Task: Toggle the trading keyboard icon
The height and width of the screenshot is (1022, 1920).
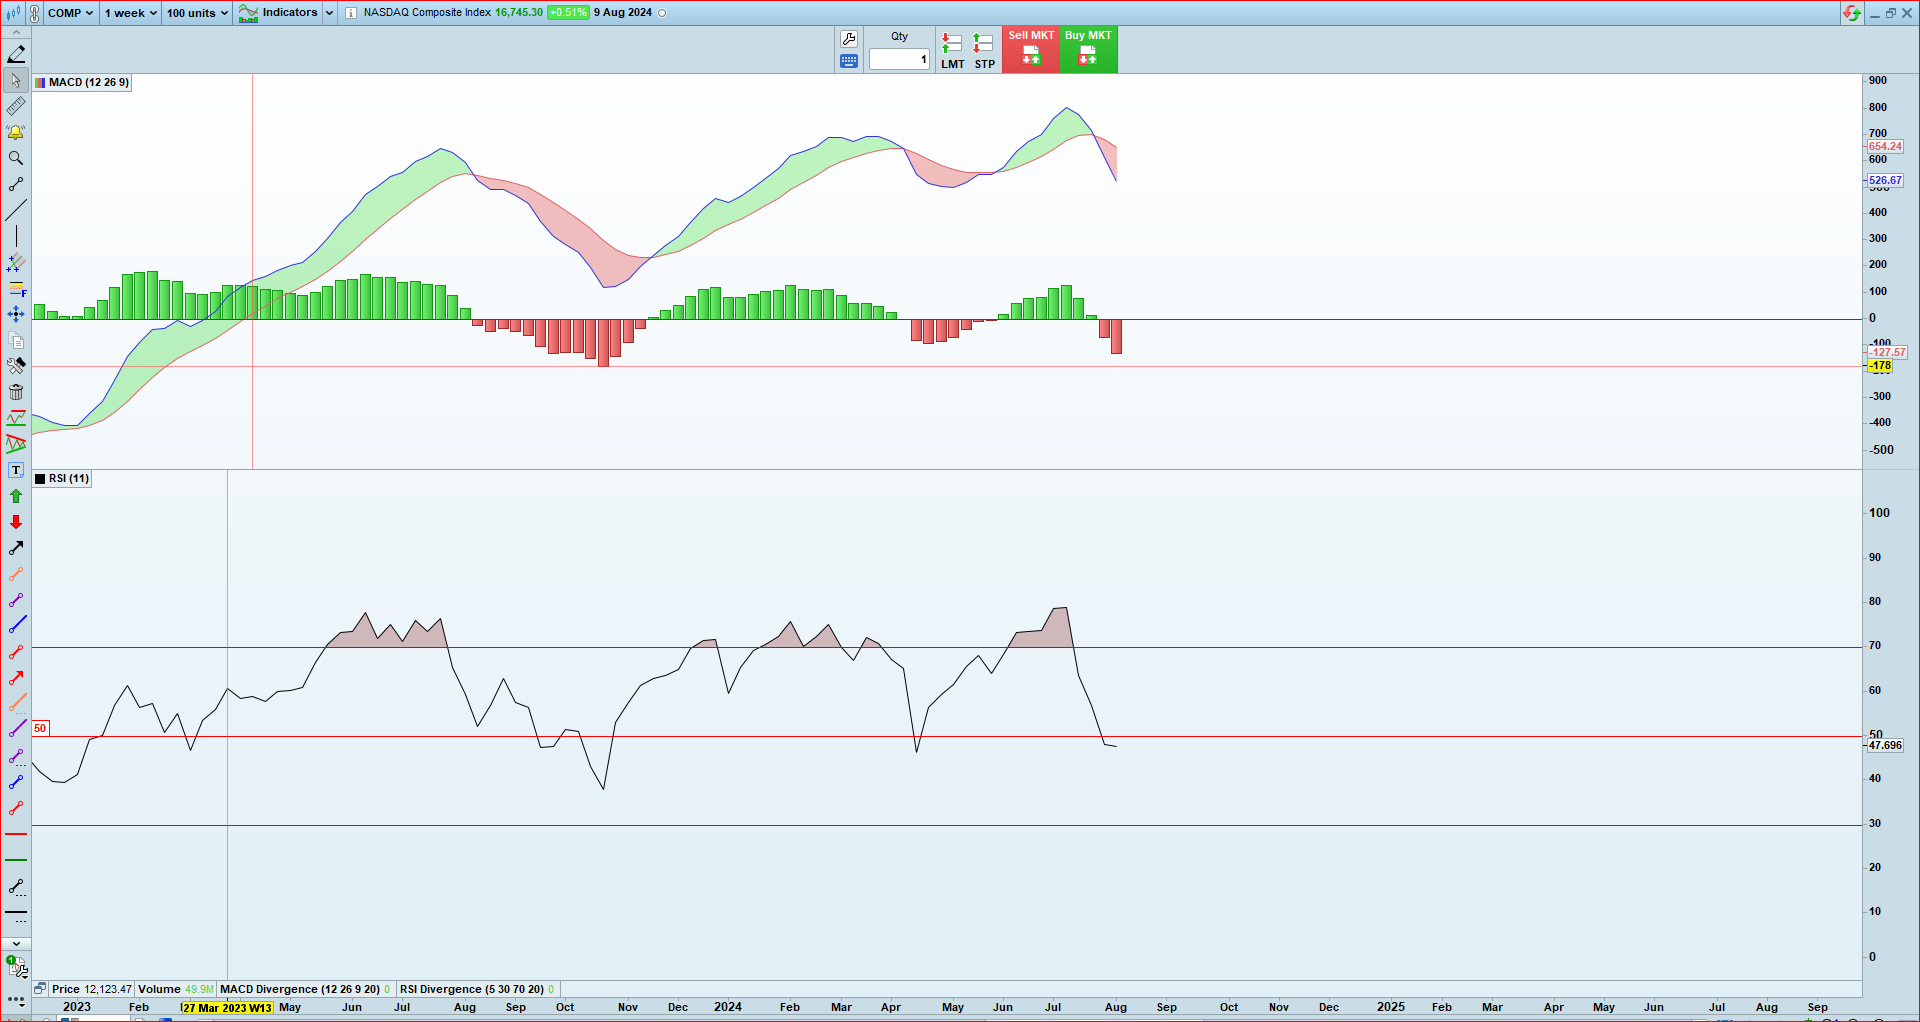Action: (x=849, y=61)
